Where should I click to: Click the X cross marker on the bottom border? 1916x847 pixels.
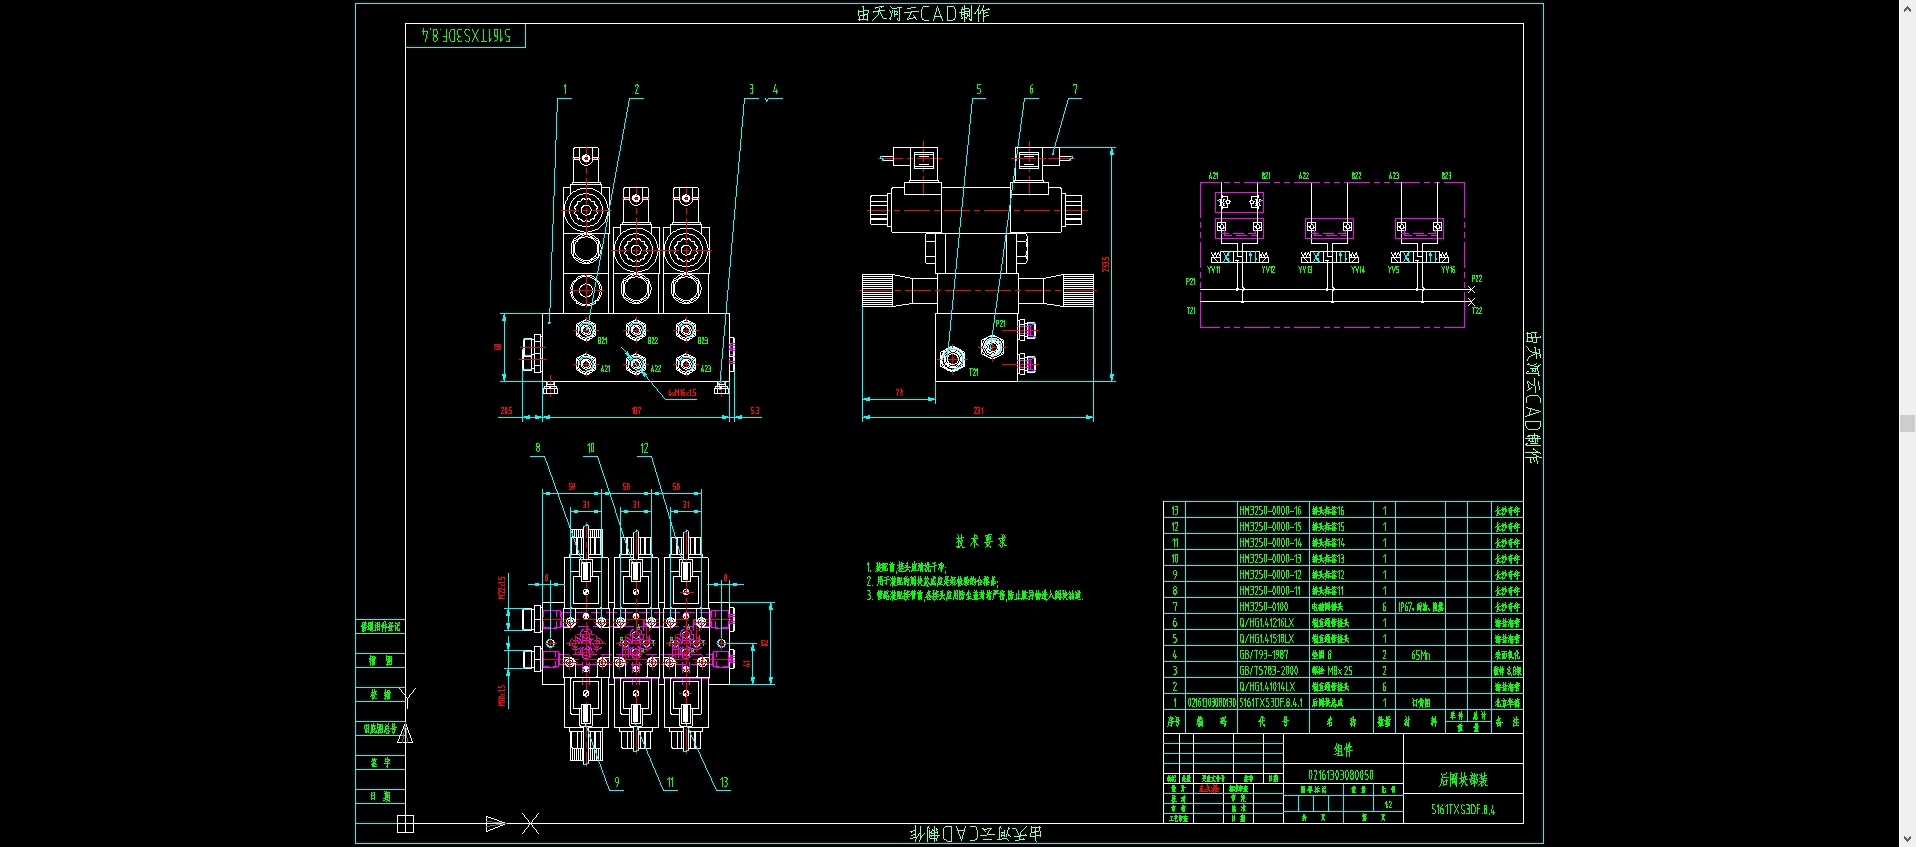click(x=530, y=823)
